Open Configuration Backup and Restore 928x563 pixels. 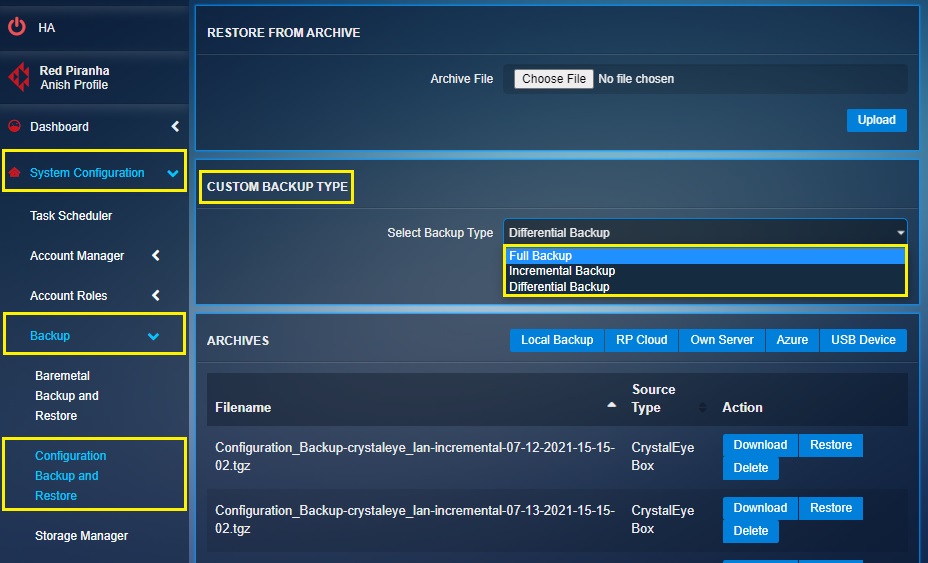tap(70, 475)
